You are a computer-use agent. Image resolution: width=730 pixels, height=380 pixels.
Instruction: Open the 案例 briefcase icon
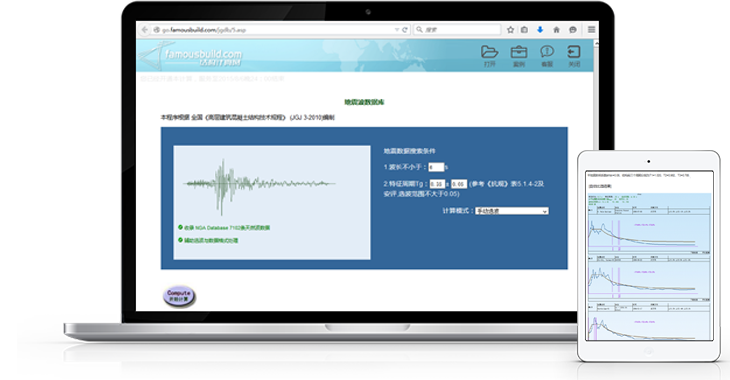tap(519, 56)
